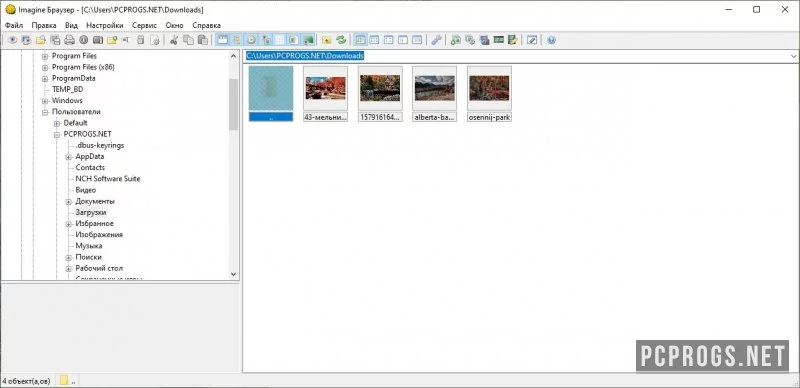Click the camera-like dark toolbar icon
The width and height of the screenshot is (800, 388).
pos(98,40)
